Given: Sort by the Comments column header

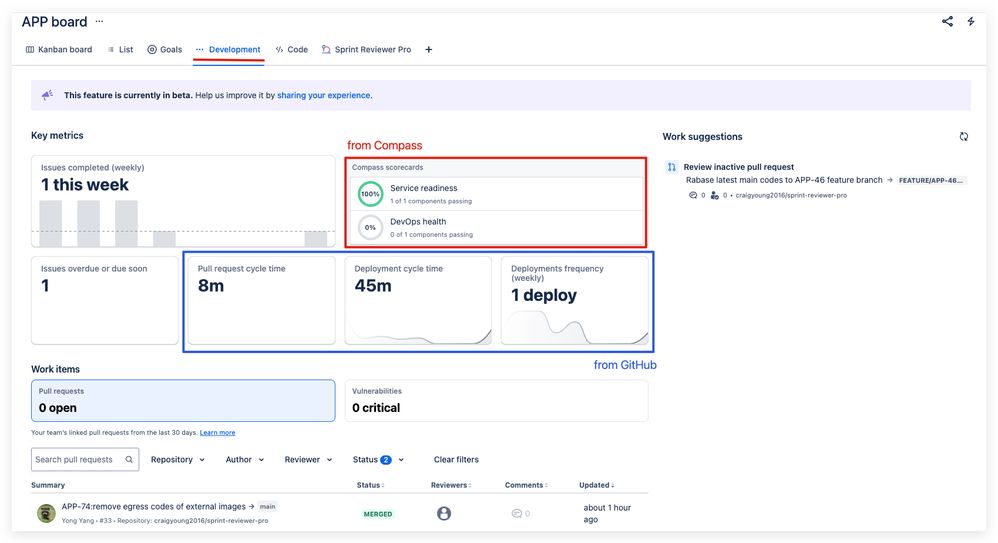Looking at the screenshot, I should 526,485.
